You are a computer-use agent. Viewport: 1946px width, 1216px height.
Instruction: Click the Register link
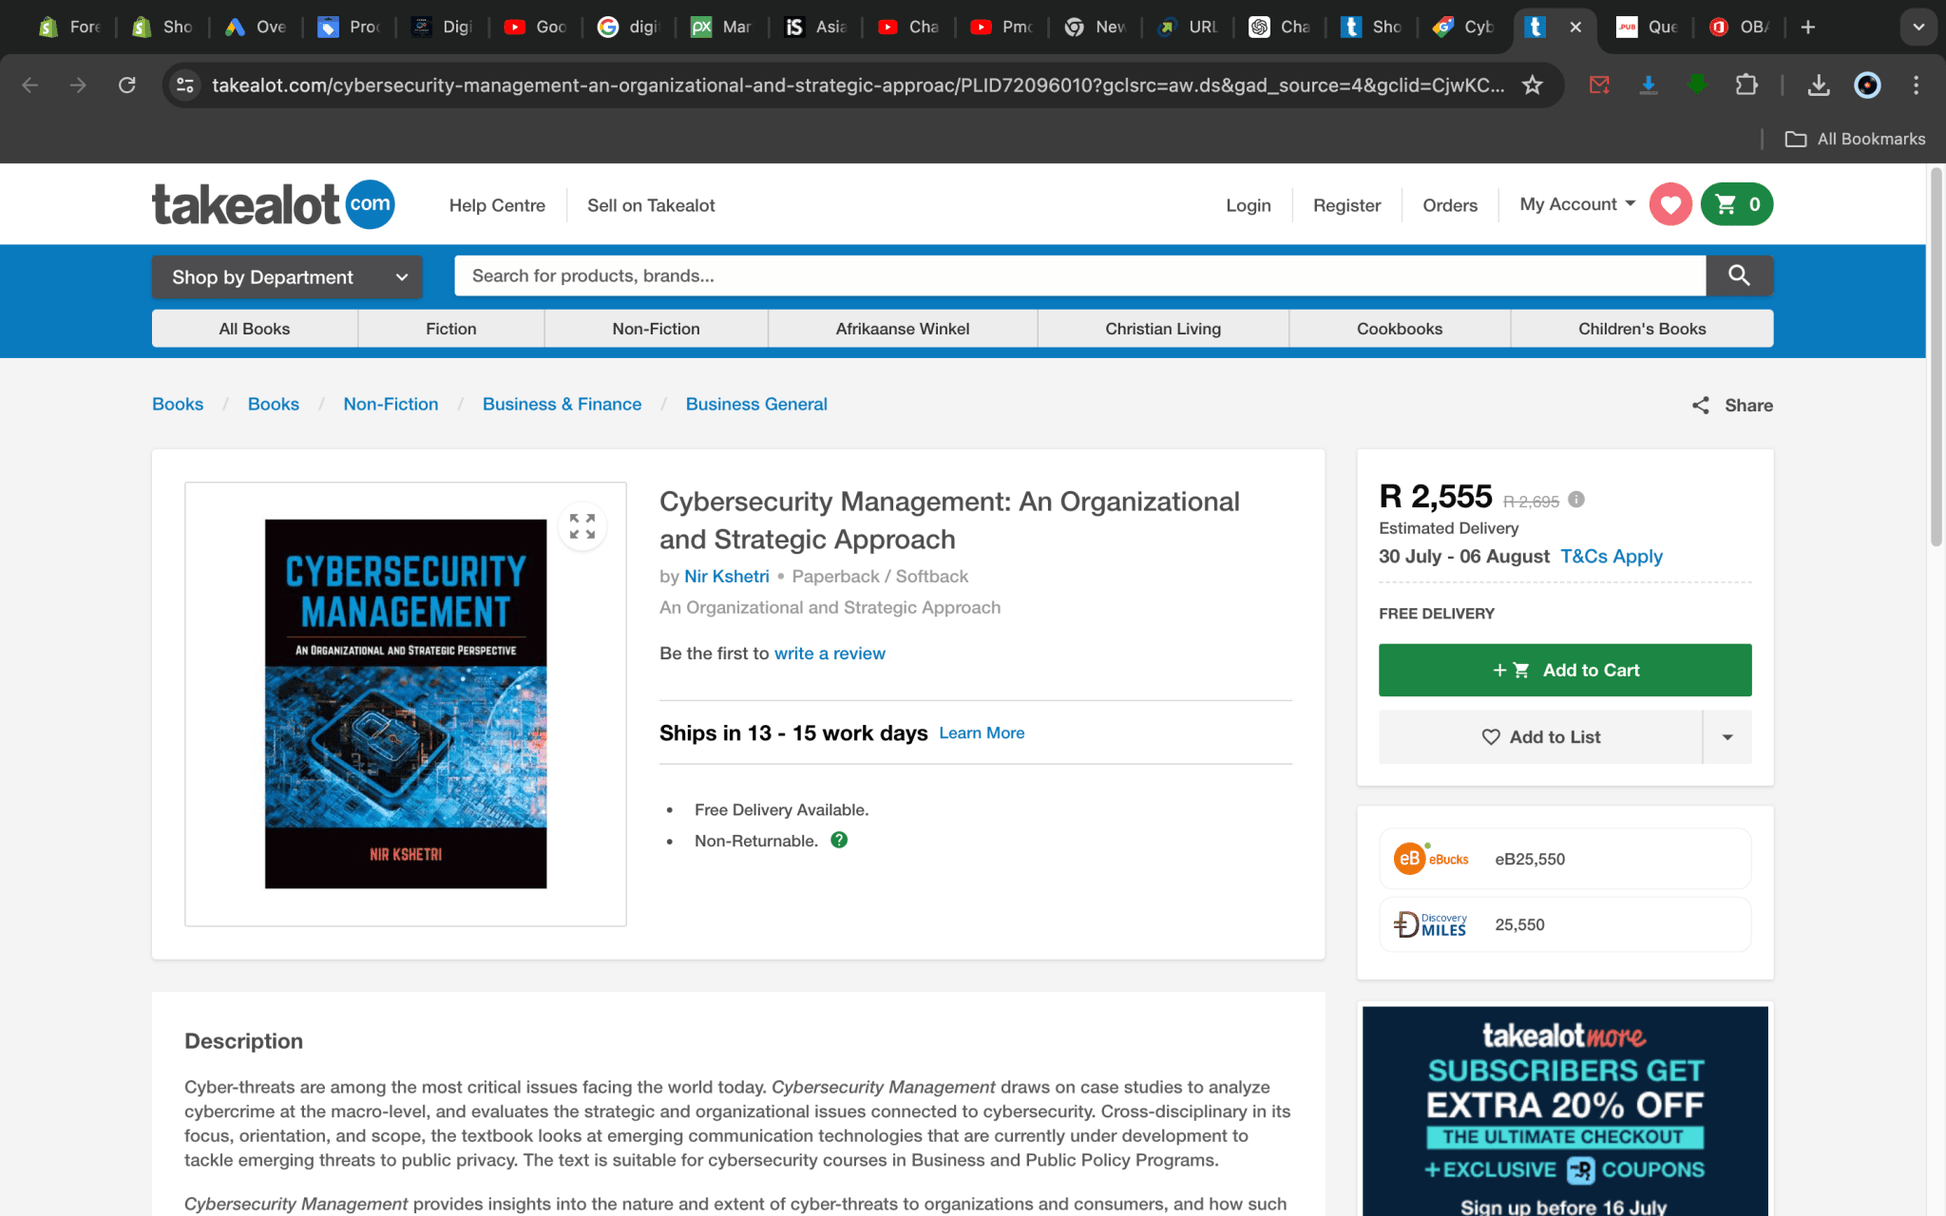coord(1346,205)
